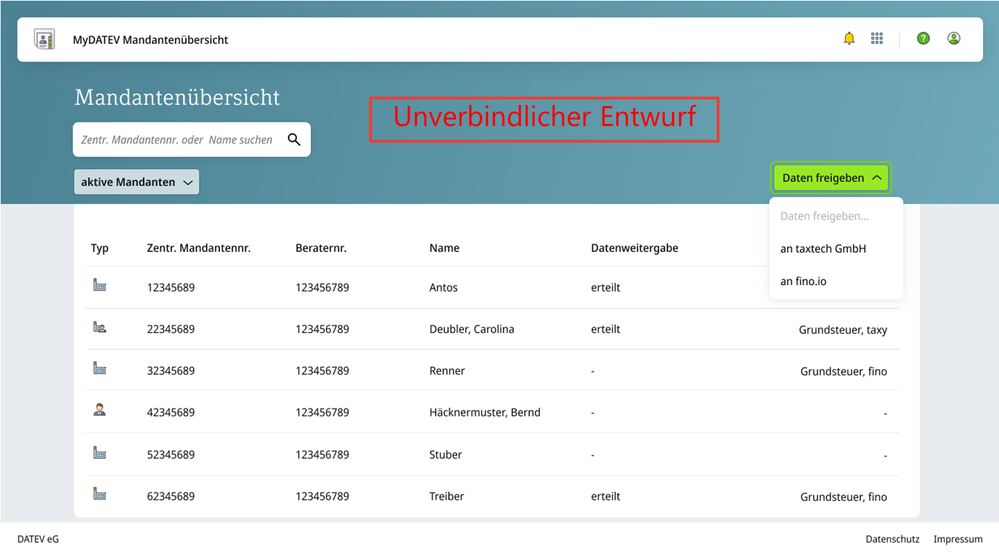Click the name Stuber

[x=445, y=454]
